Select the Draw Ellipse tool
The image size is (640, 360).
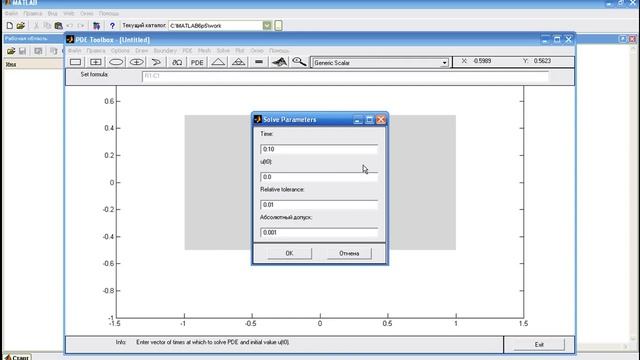point(116,62)
